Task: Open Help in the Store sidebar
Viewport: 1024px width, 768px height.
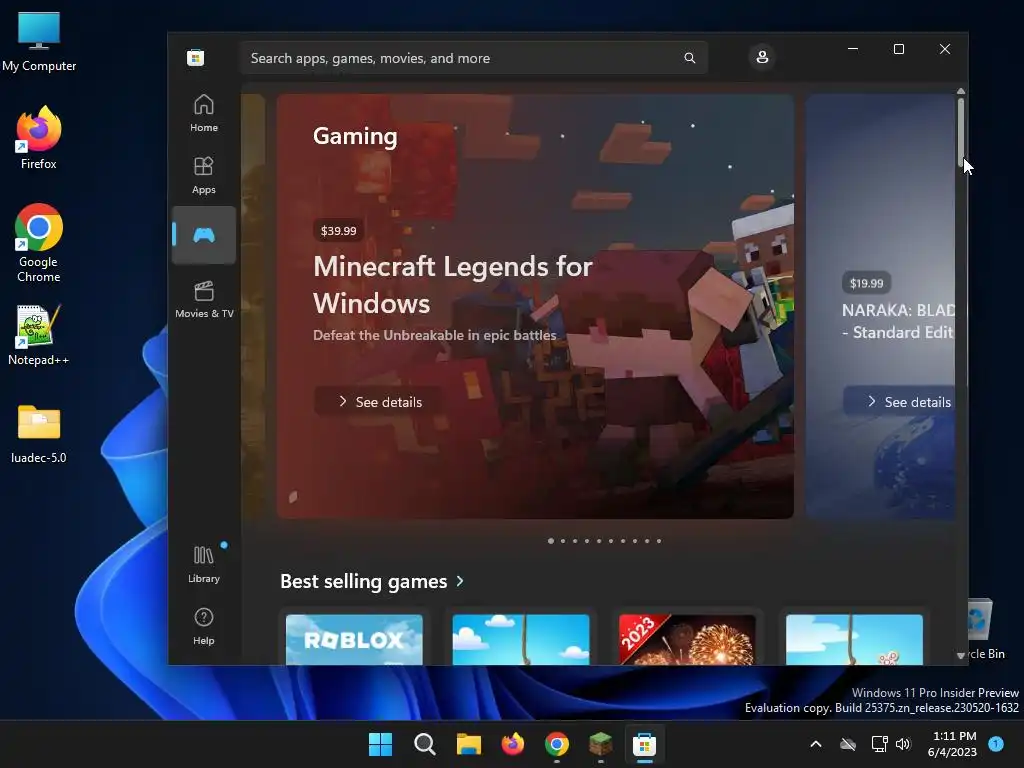Action: [204, 626]
